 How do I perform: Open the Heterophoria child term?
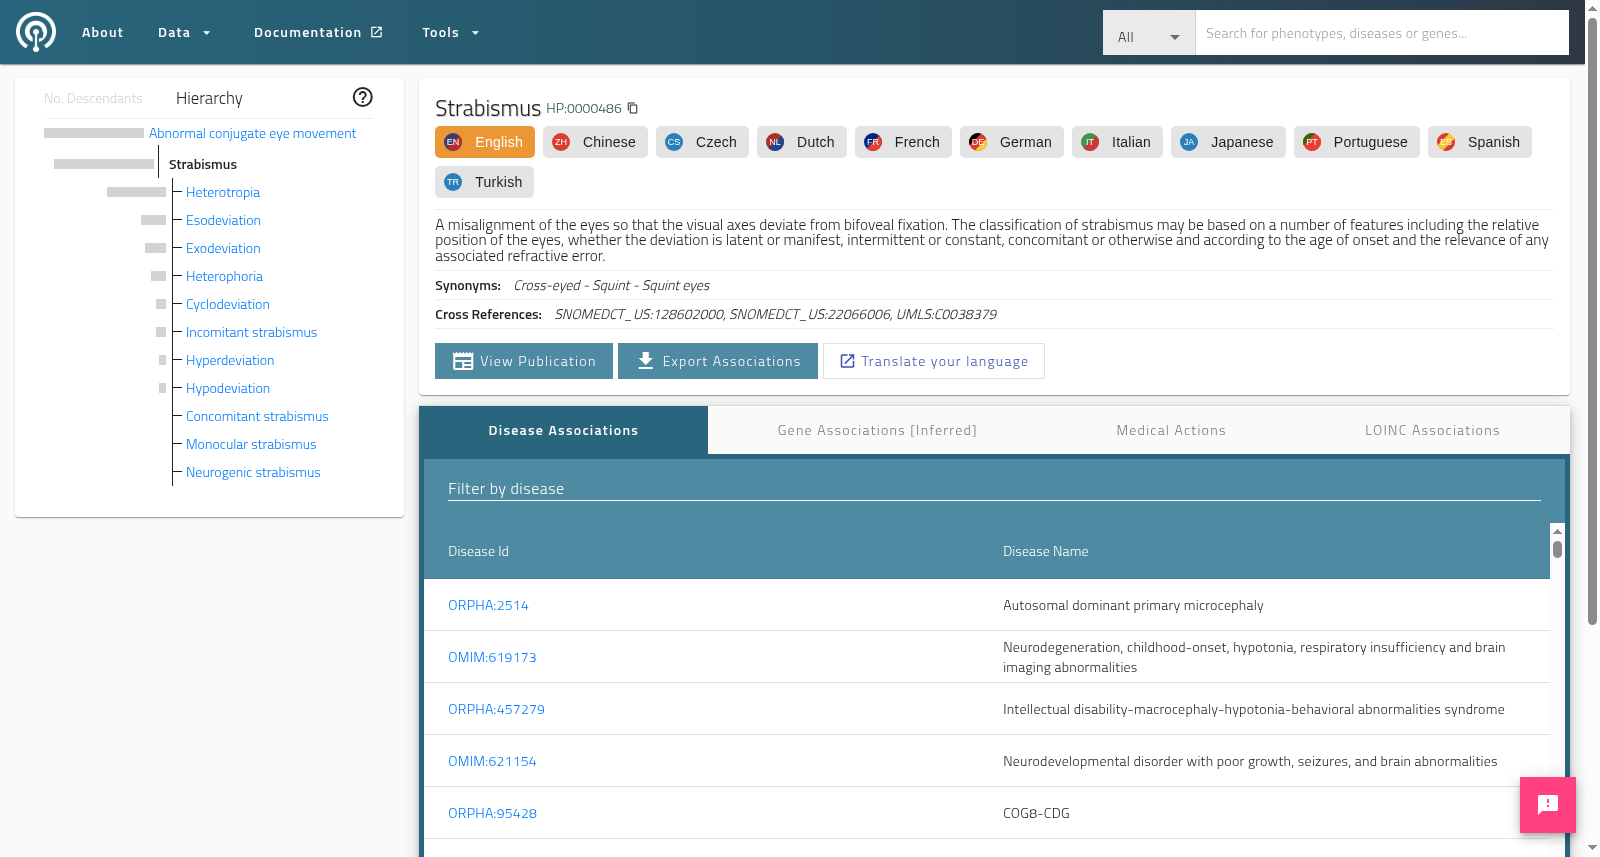tap(224, 276)
